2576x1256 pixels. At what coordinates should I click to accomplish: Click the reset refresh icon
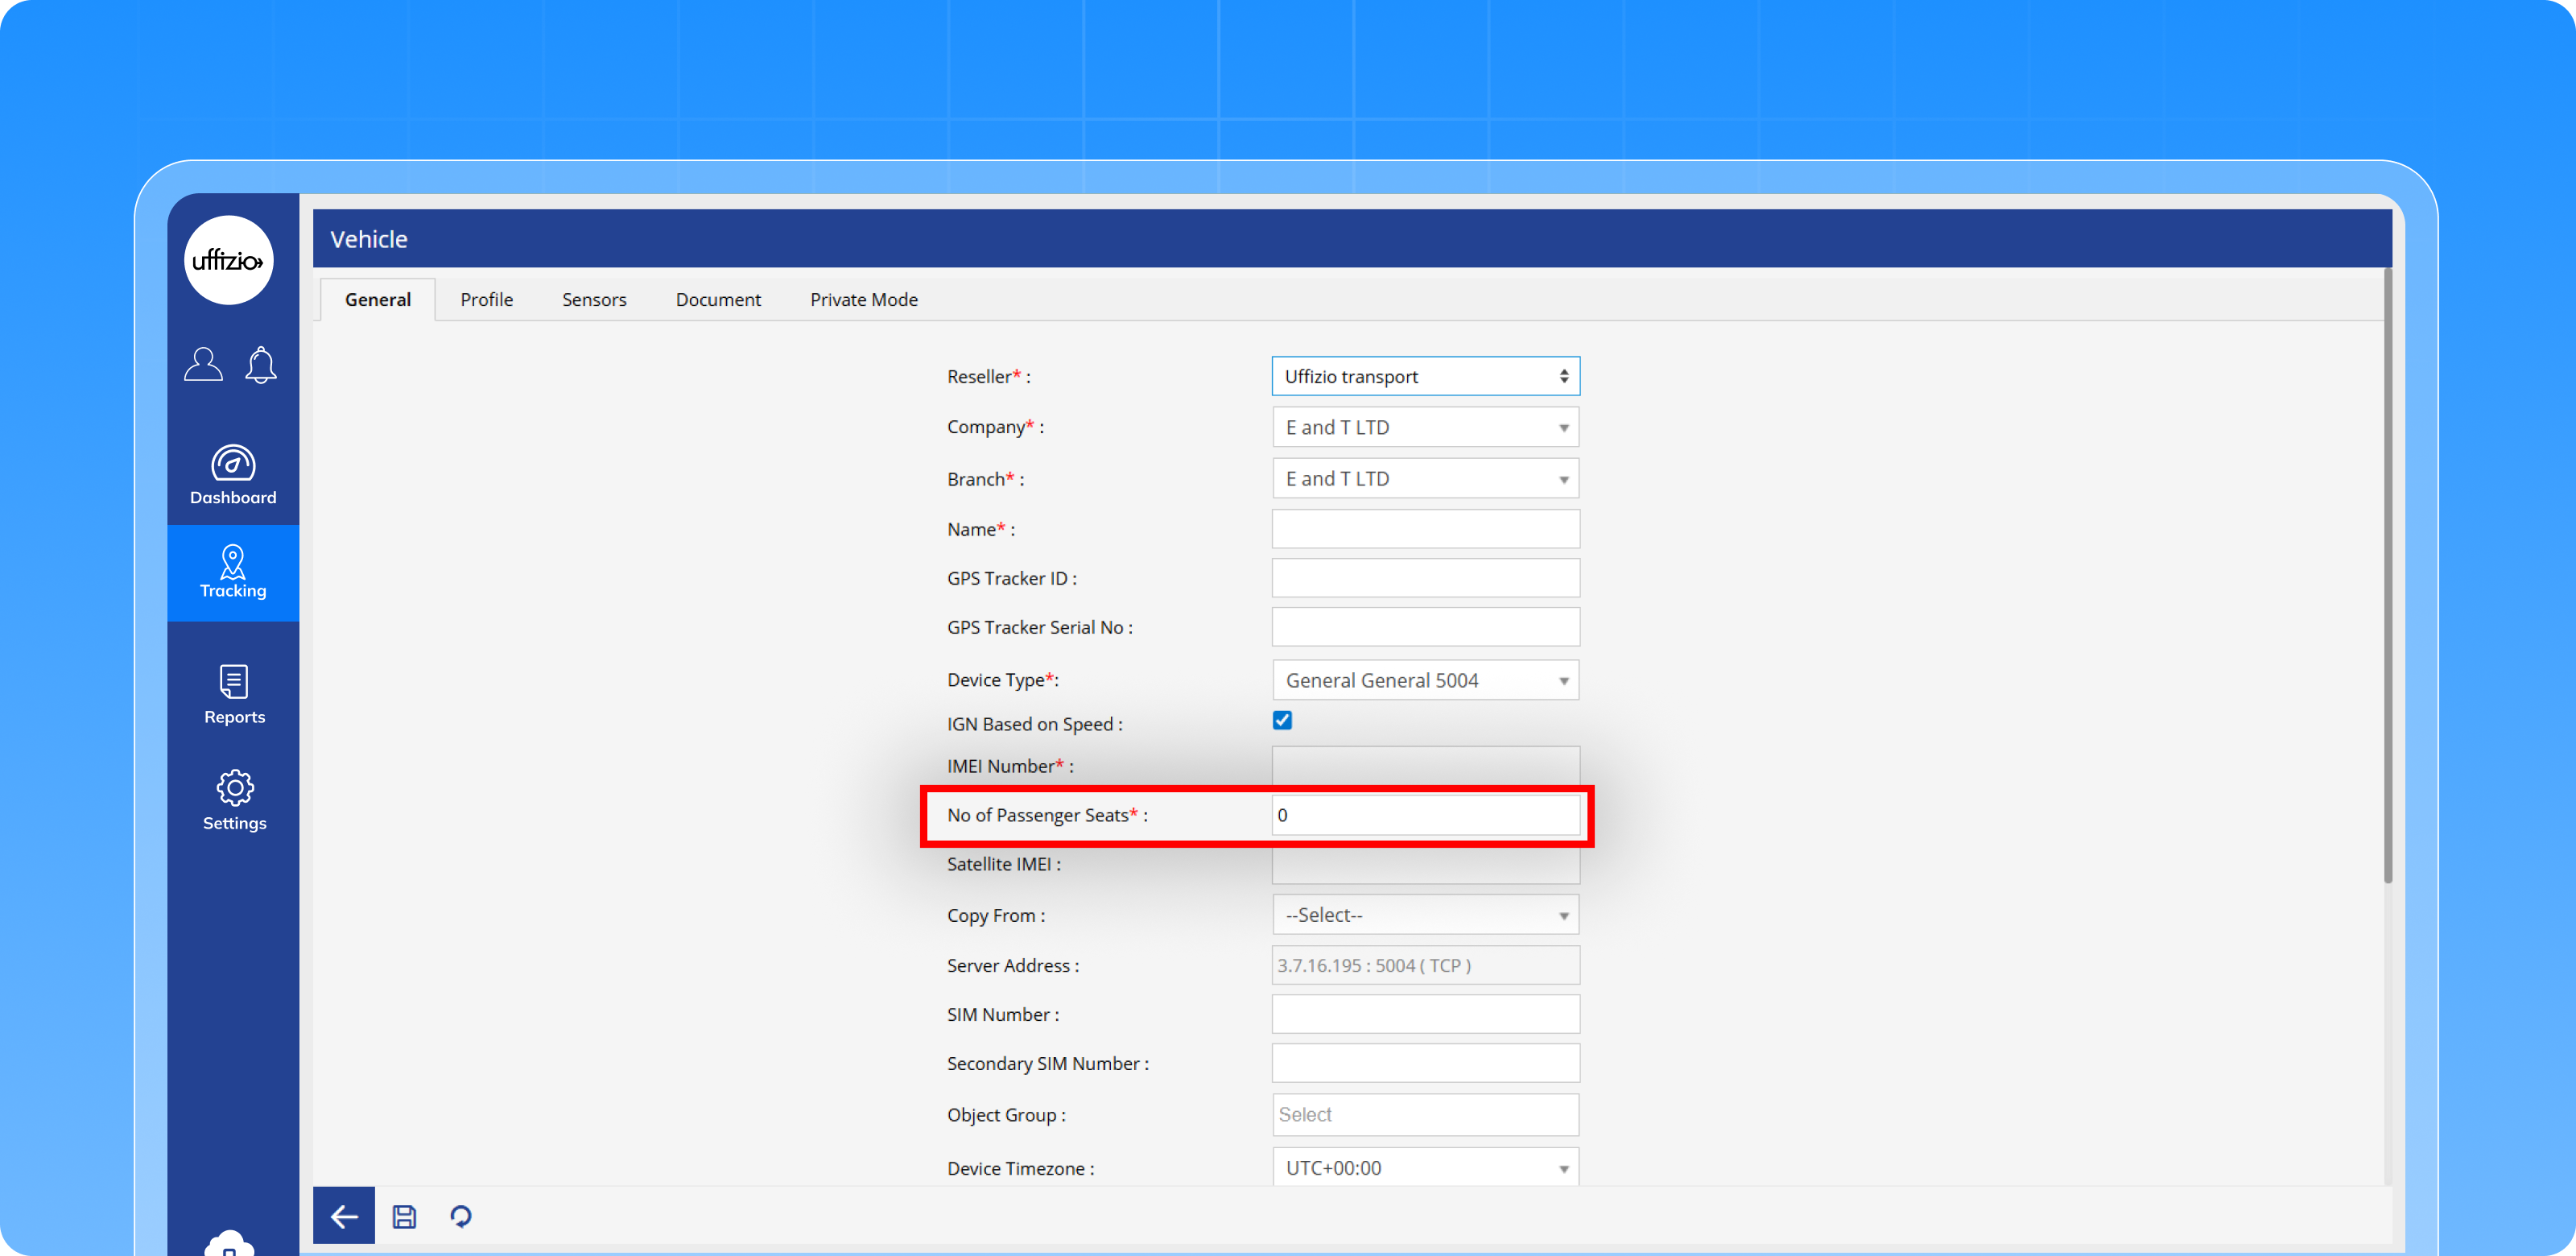coord(461,1216)
